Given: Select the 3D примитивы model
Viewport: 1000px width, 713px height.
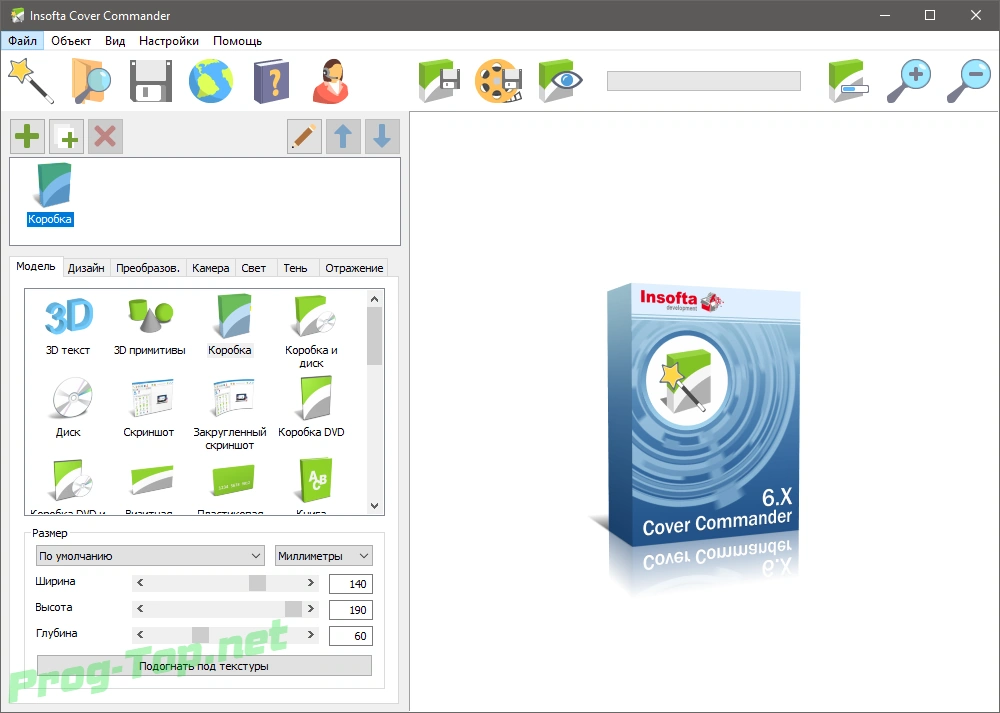Looking at the screenshot, I should tap(149, 325).
